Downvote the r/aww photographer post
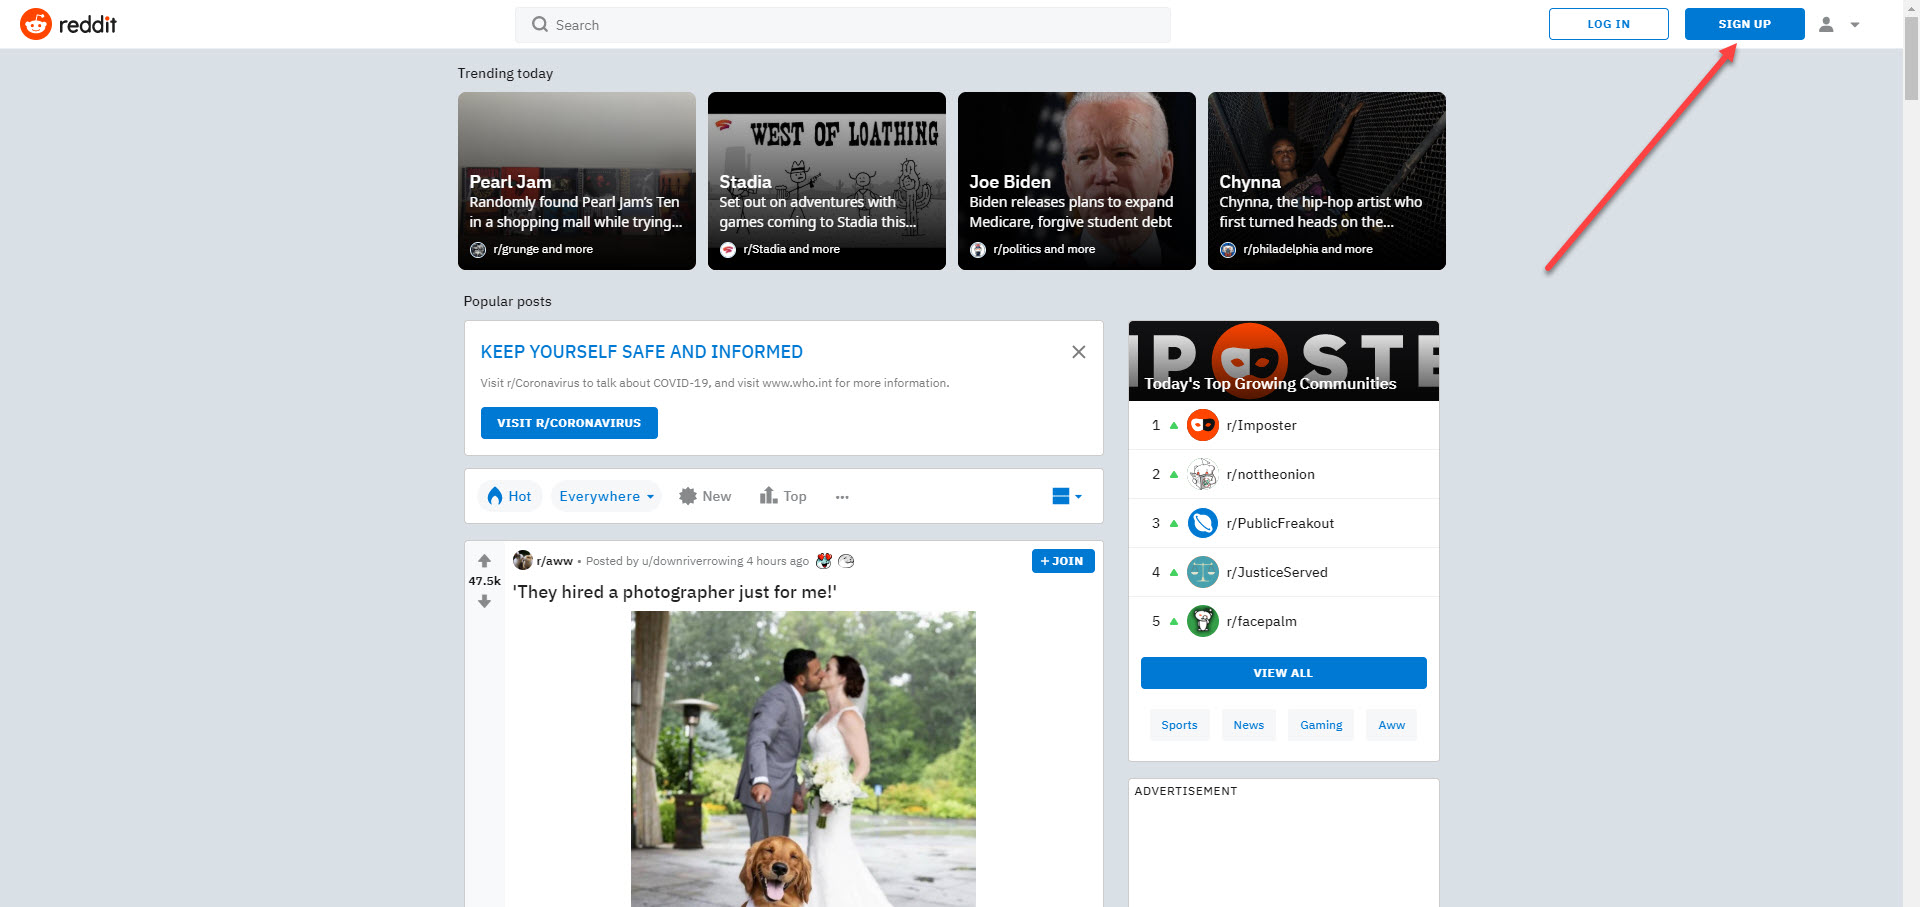 484,602
